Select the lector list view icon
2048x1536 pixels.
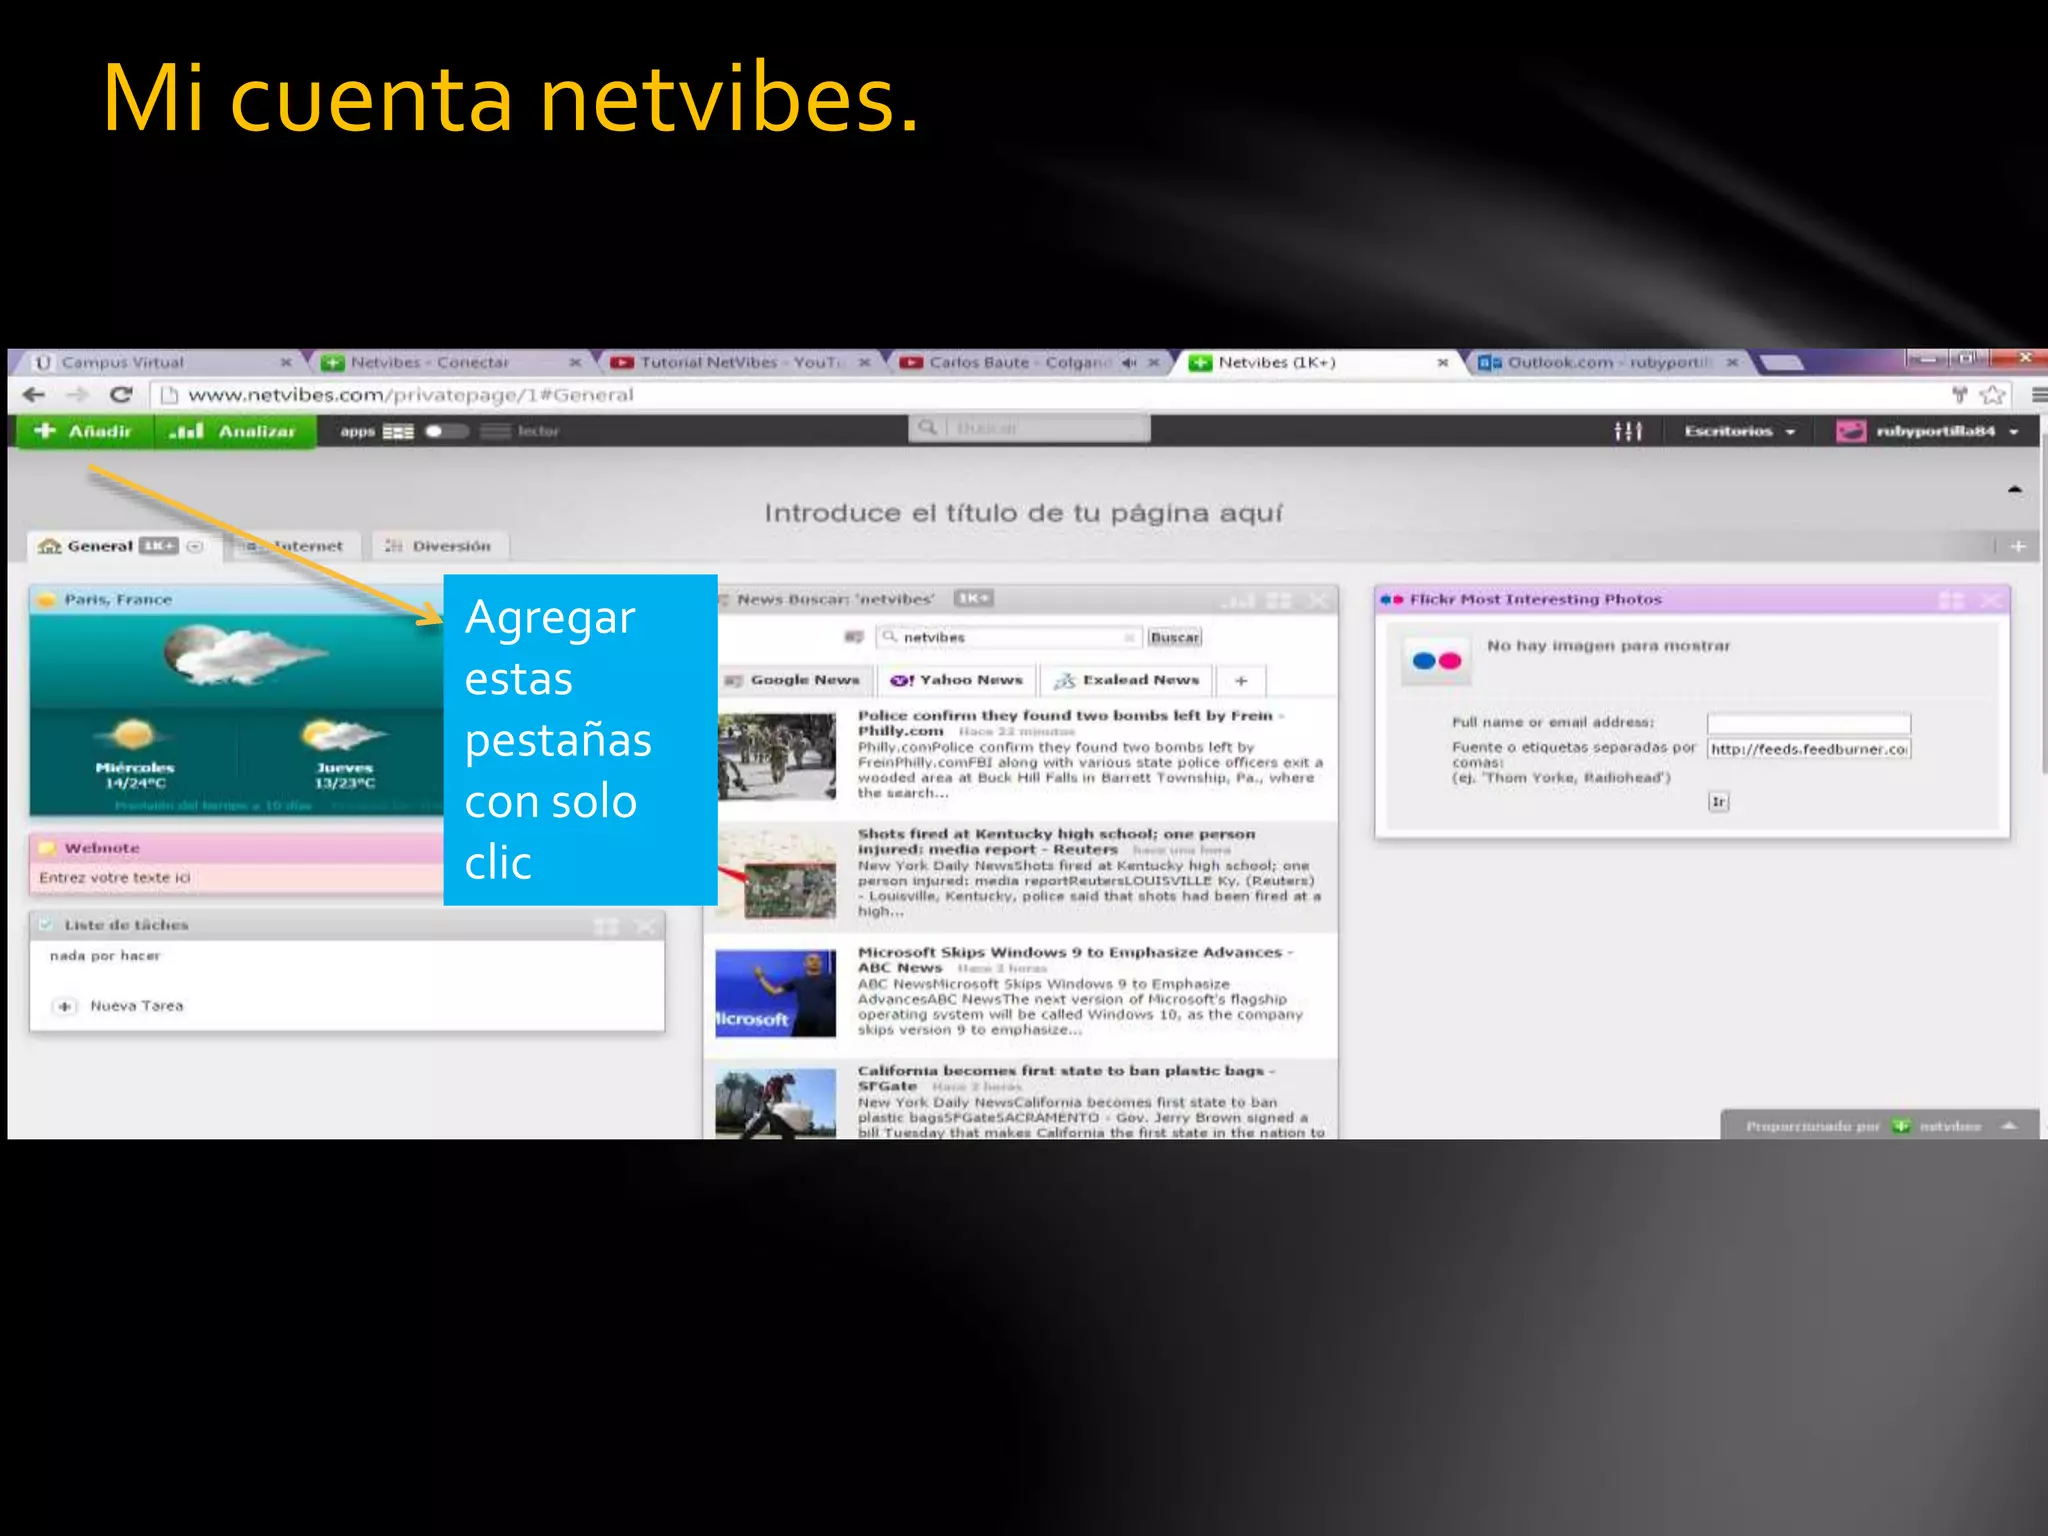click(495, 432)
